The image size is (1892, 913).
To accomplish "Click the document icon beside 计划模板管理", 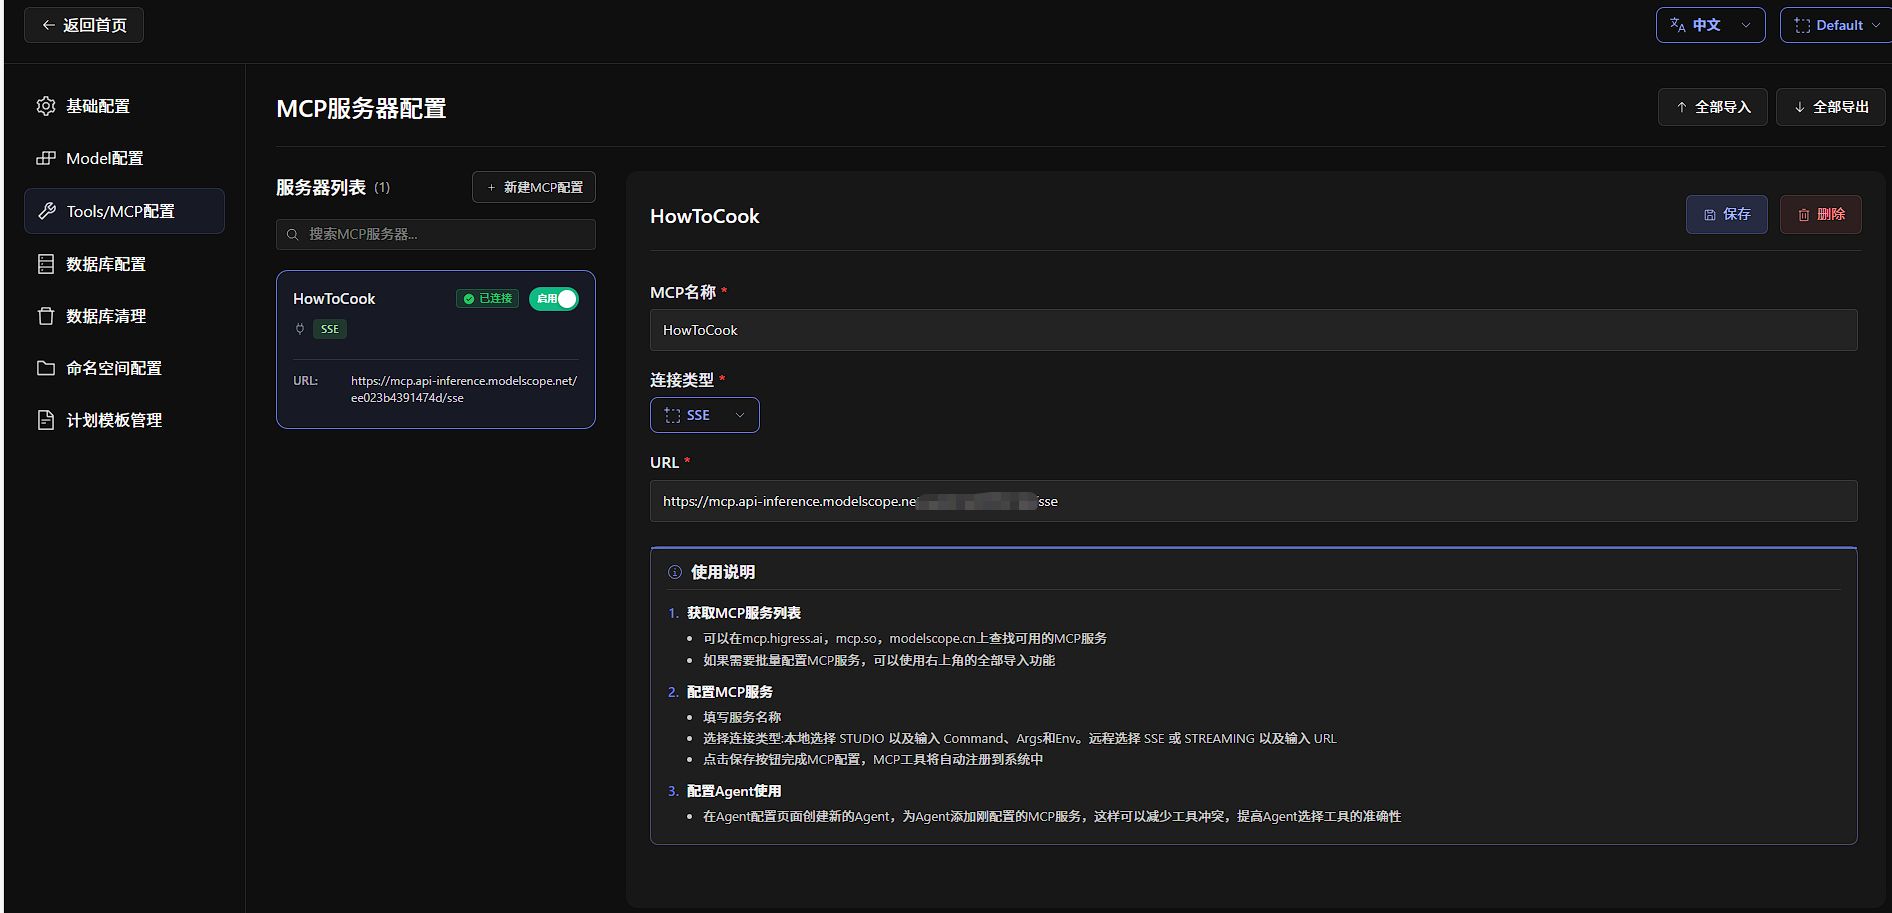I will (x=46, y=420).
